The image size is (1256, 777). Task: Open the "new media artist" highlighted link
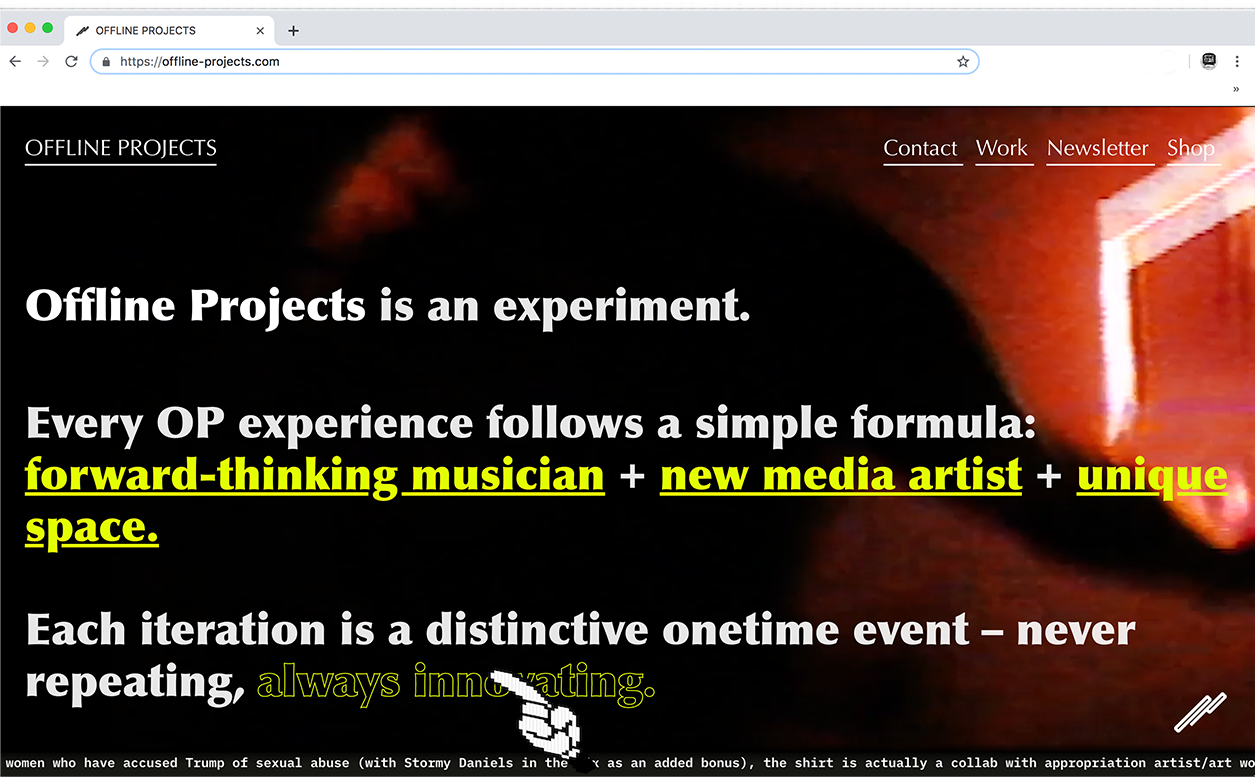tap(840, 476)
